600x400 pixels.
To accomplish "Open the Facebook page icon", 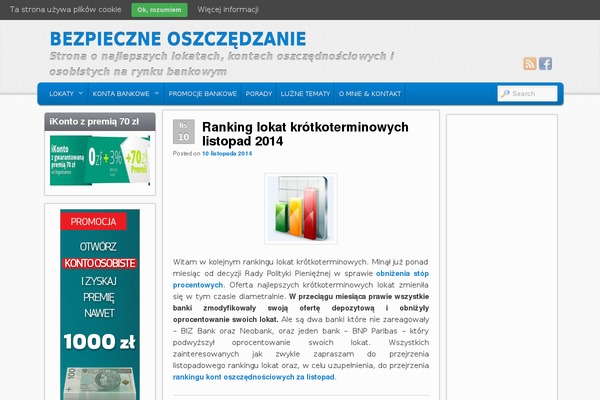I will click(545, 64).
